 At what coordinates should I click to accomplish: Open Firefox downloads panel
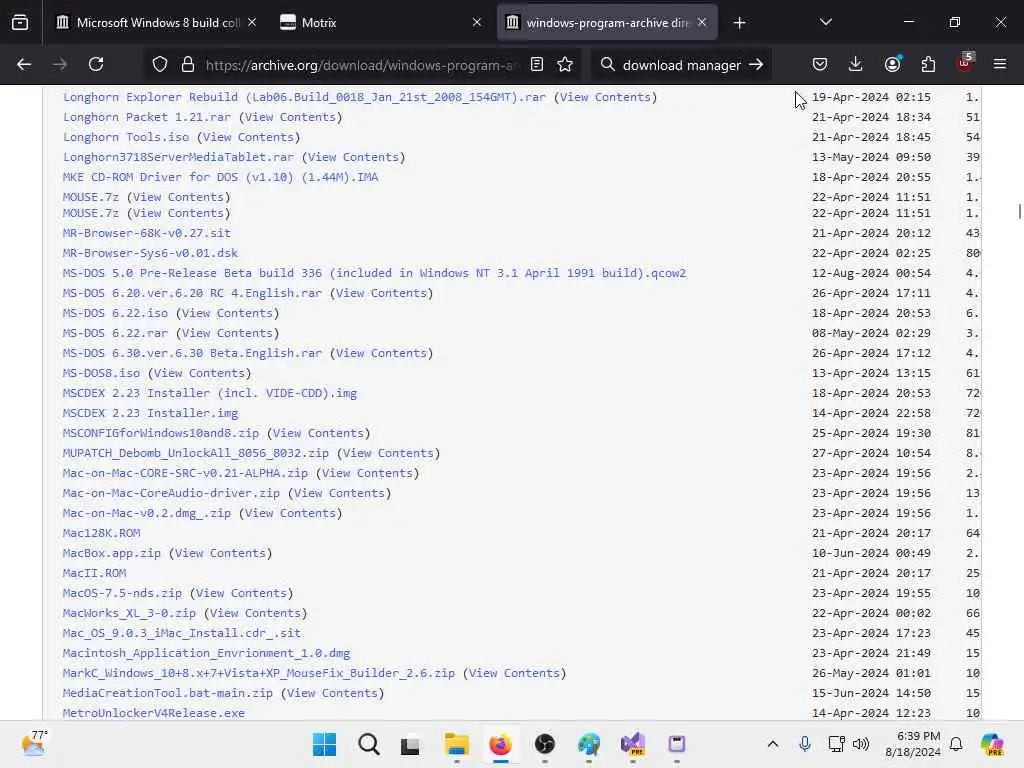point(856,65)
